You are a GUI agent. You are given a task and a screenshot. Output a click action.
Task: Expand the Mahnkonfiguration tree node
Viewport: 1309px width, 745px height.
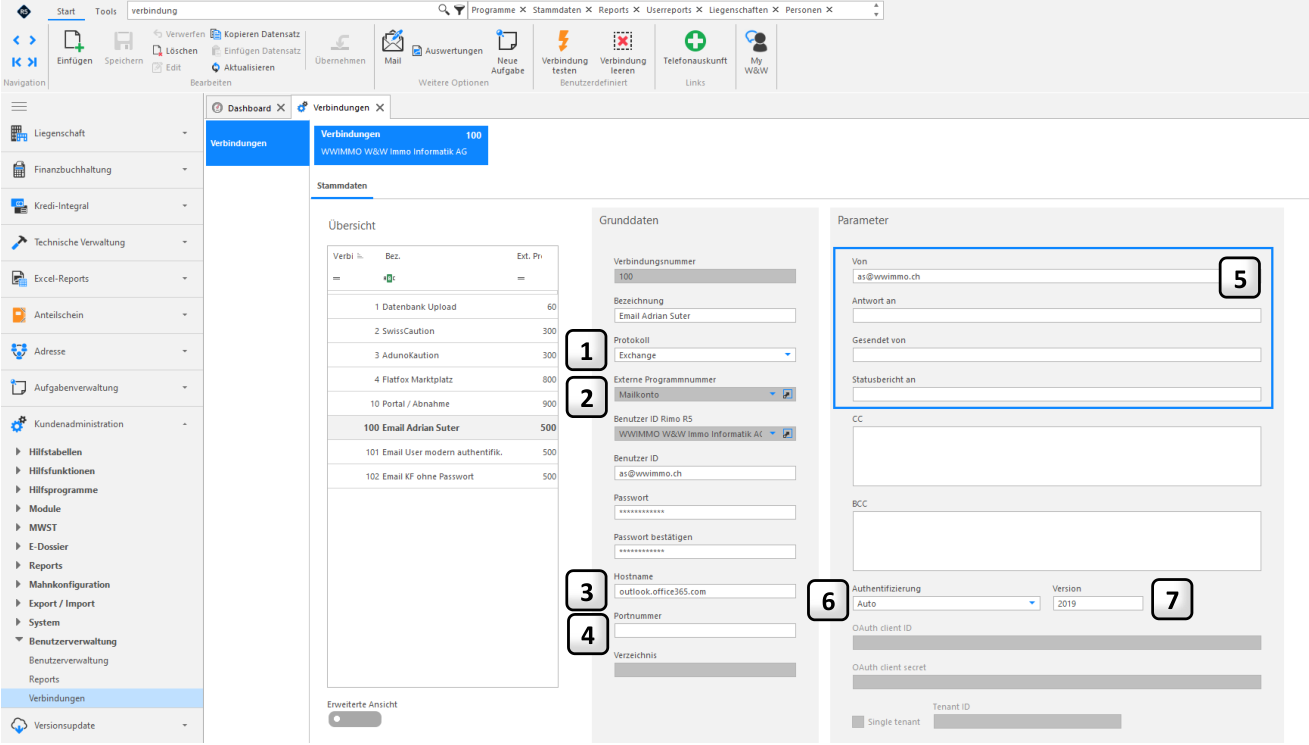point(19,584)
